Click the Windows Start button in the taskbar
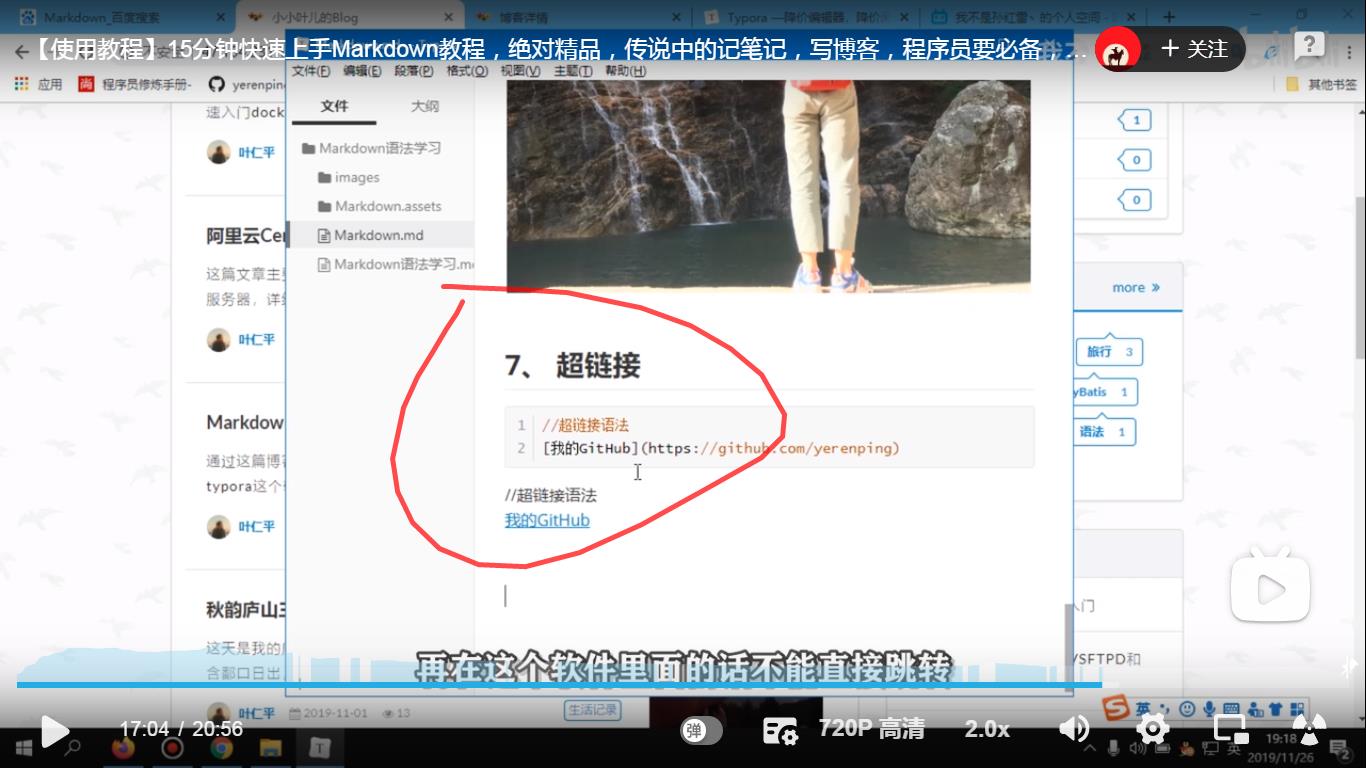The width and height of the screenshot is (1366, 768). [23, 747]
